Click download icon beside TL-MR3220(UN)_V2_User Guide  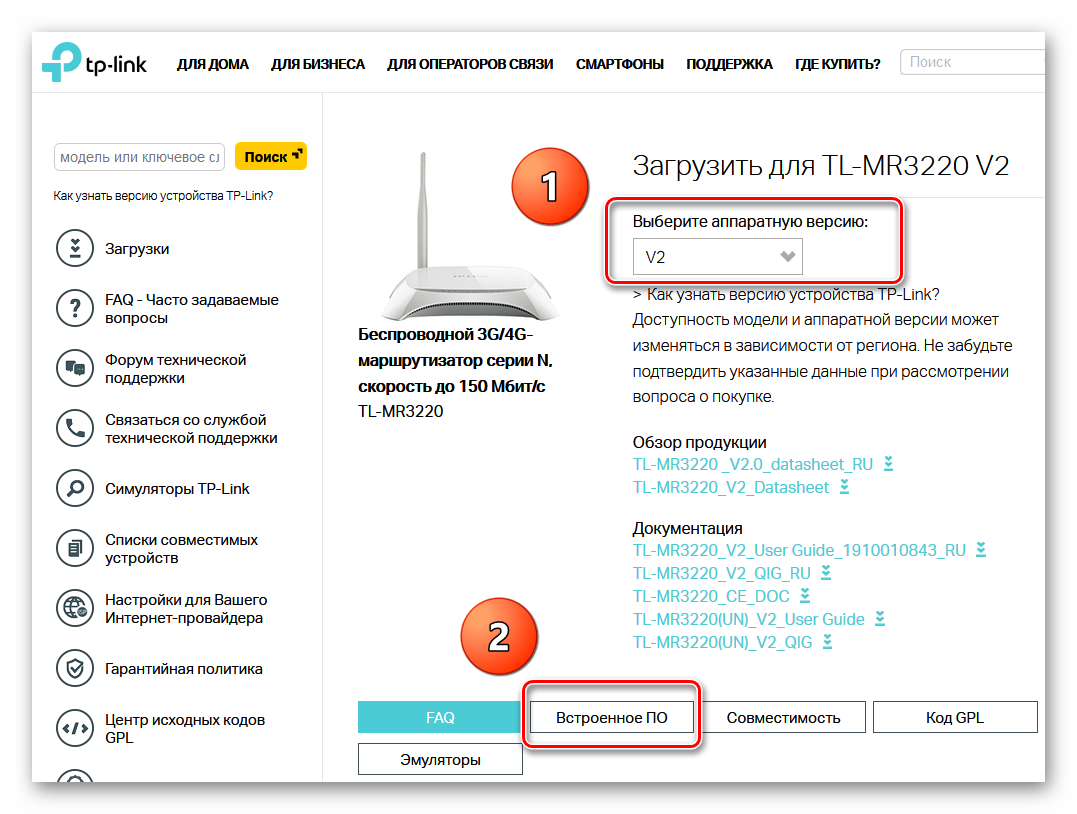880,619
